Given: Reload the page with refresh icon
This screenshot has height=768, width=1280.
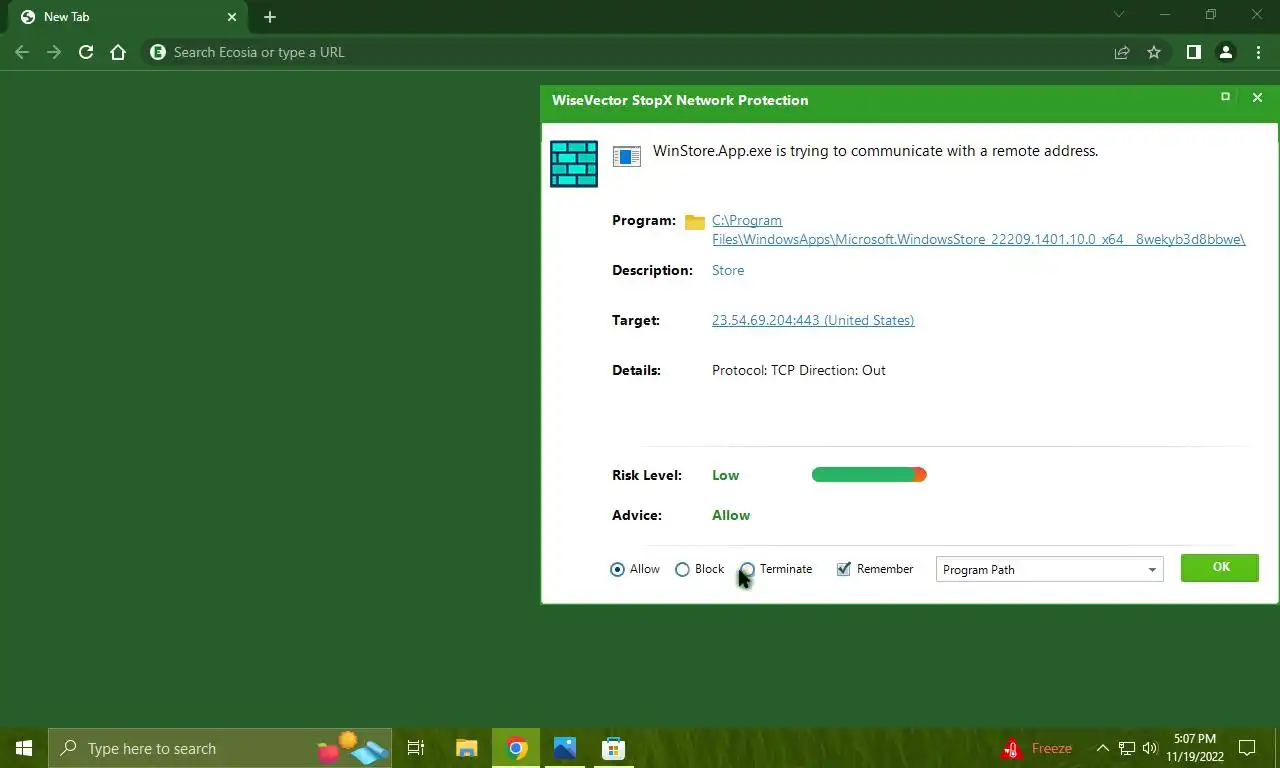Looking at the screenshot, I should pos(86,52).
